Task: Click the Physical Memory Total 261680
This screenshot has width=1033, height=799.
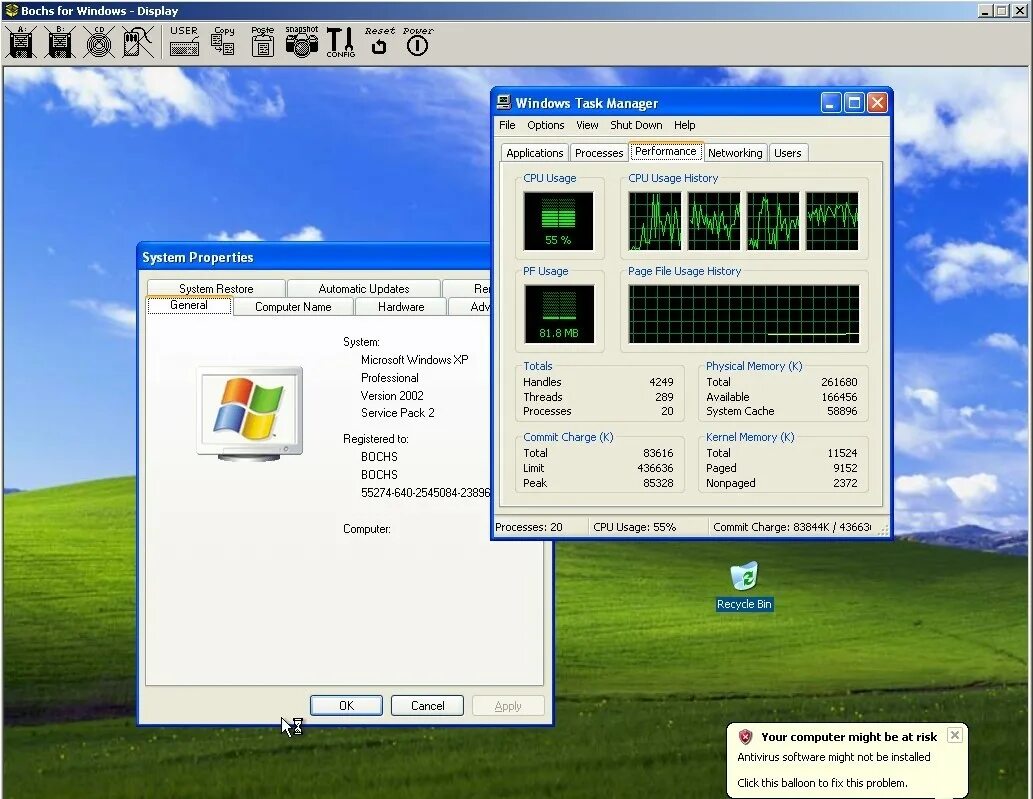Action: click(x=839, y=382)
